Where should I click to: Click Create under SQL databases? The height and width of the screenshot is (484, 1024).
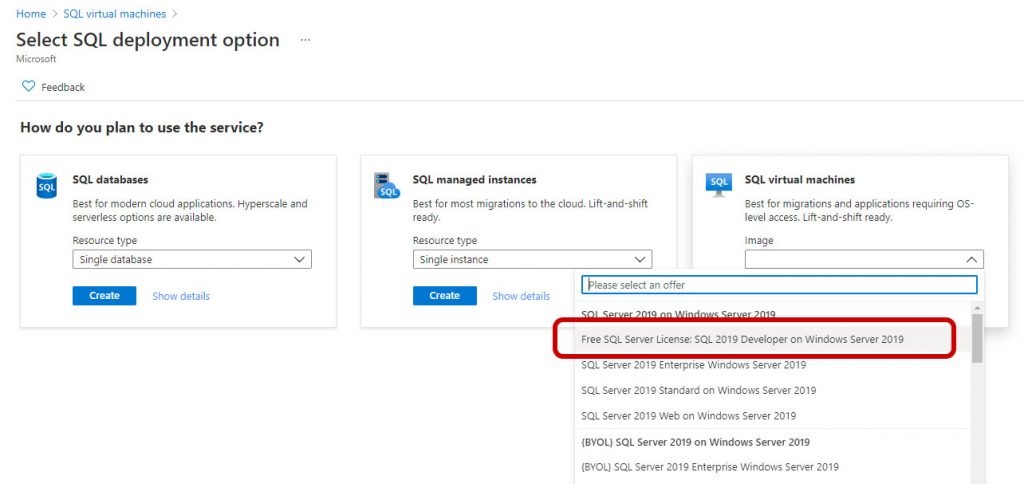pos(104,296)
